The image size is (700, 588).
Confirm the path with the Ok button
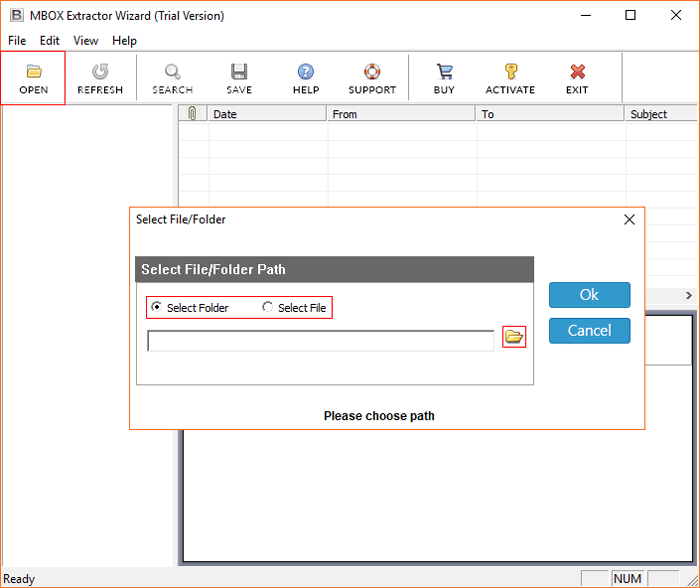pyautogui.click(x=589, y=295)
